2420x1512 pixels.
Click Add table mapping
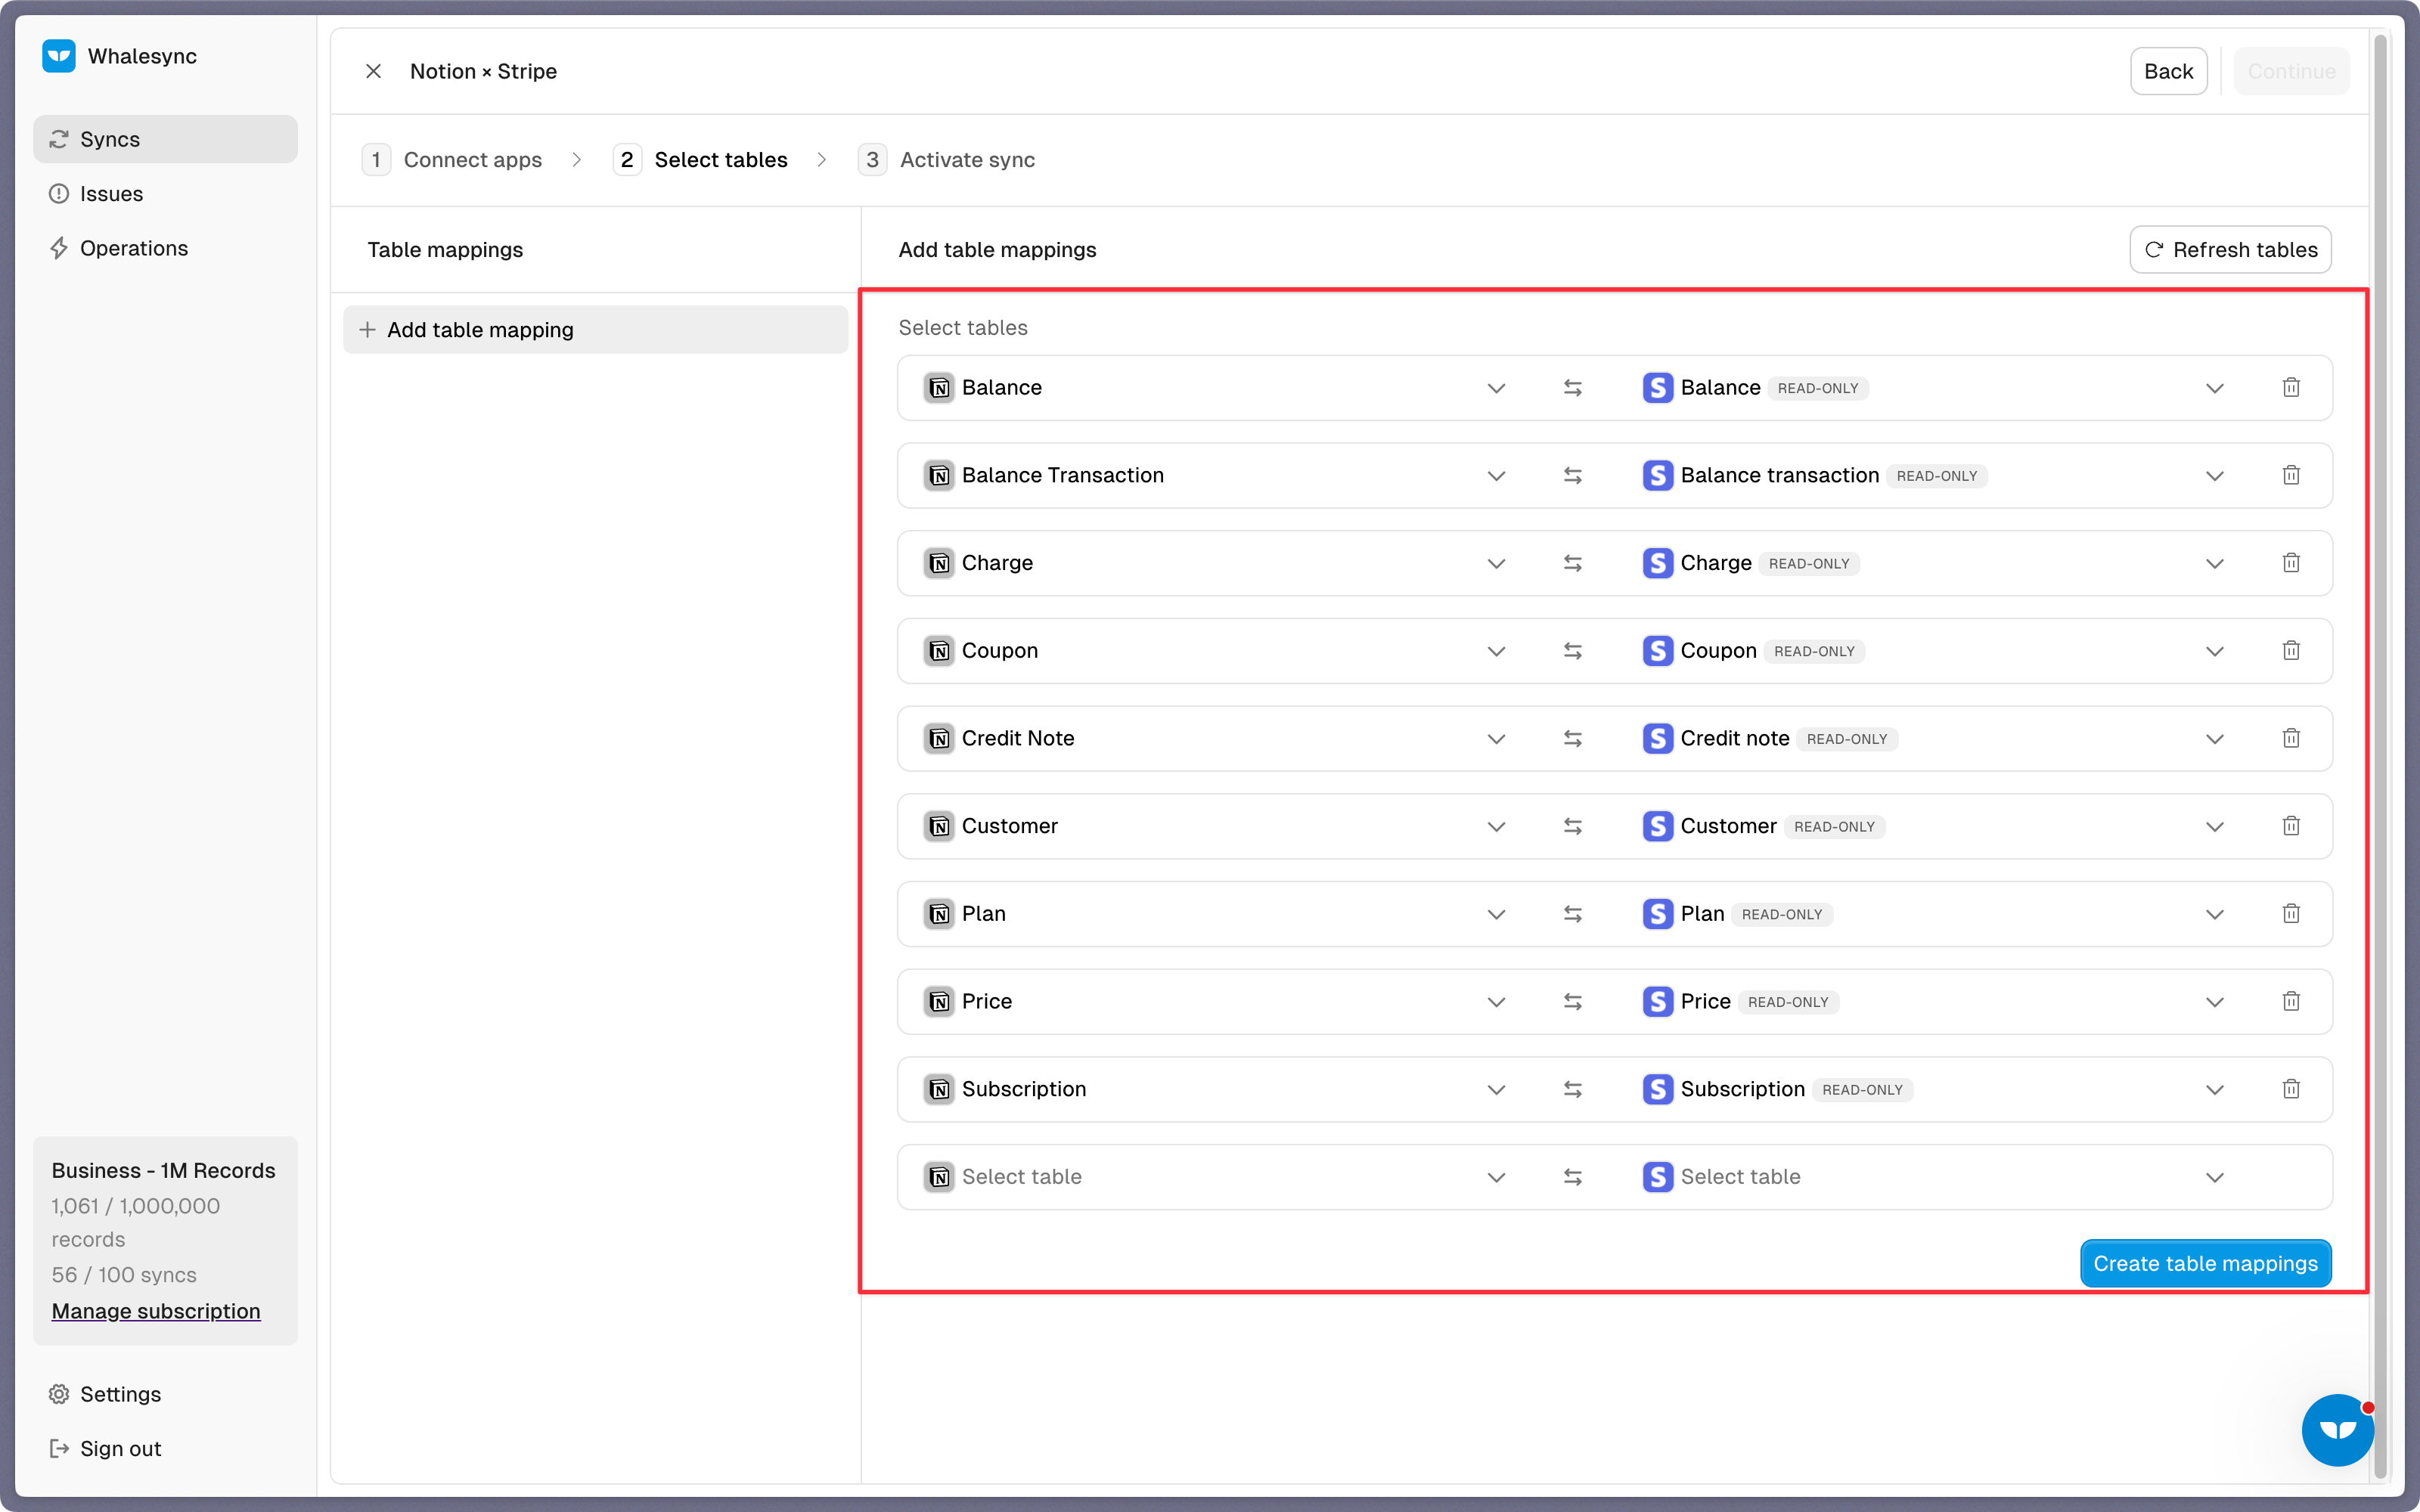(595, 330)
